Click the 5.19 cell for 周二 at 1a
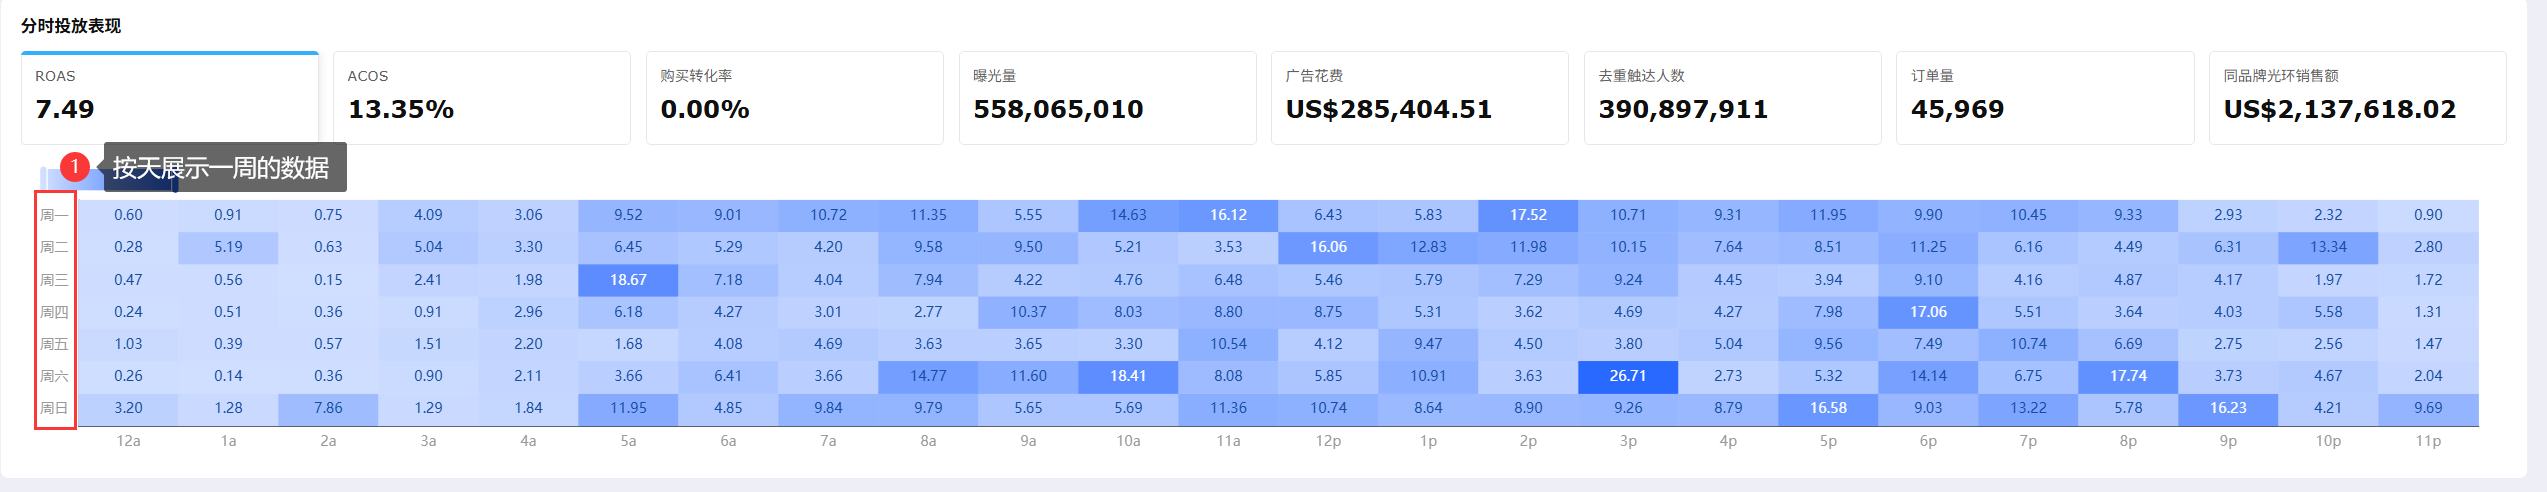This screenshot has width=2547, height=492. (228, 247)
